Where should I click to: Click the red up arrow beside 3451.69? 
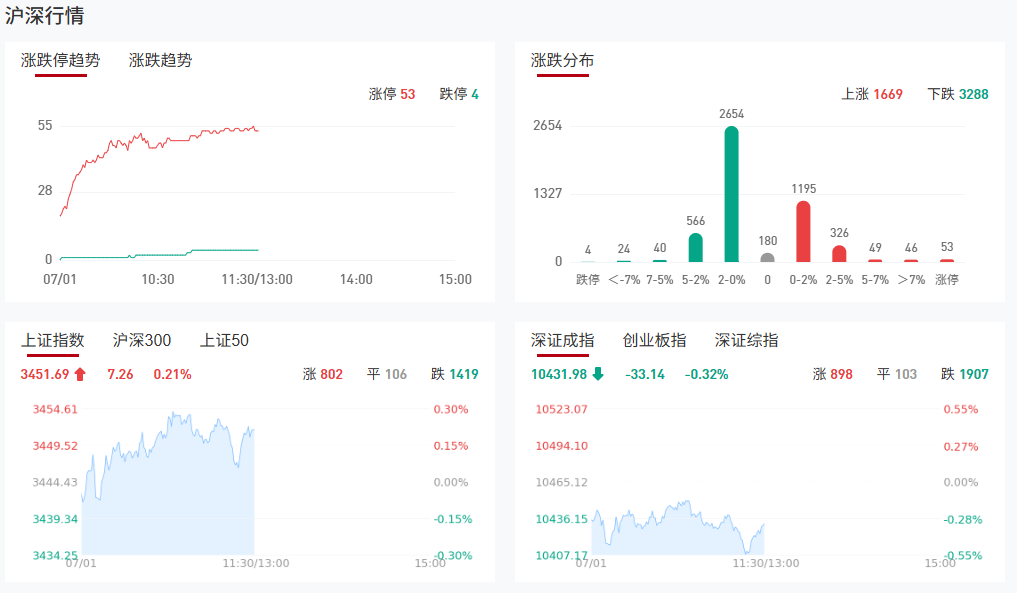81,375
